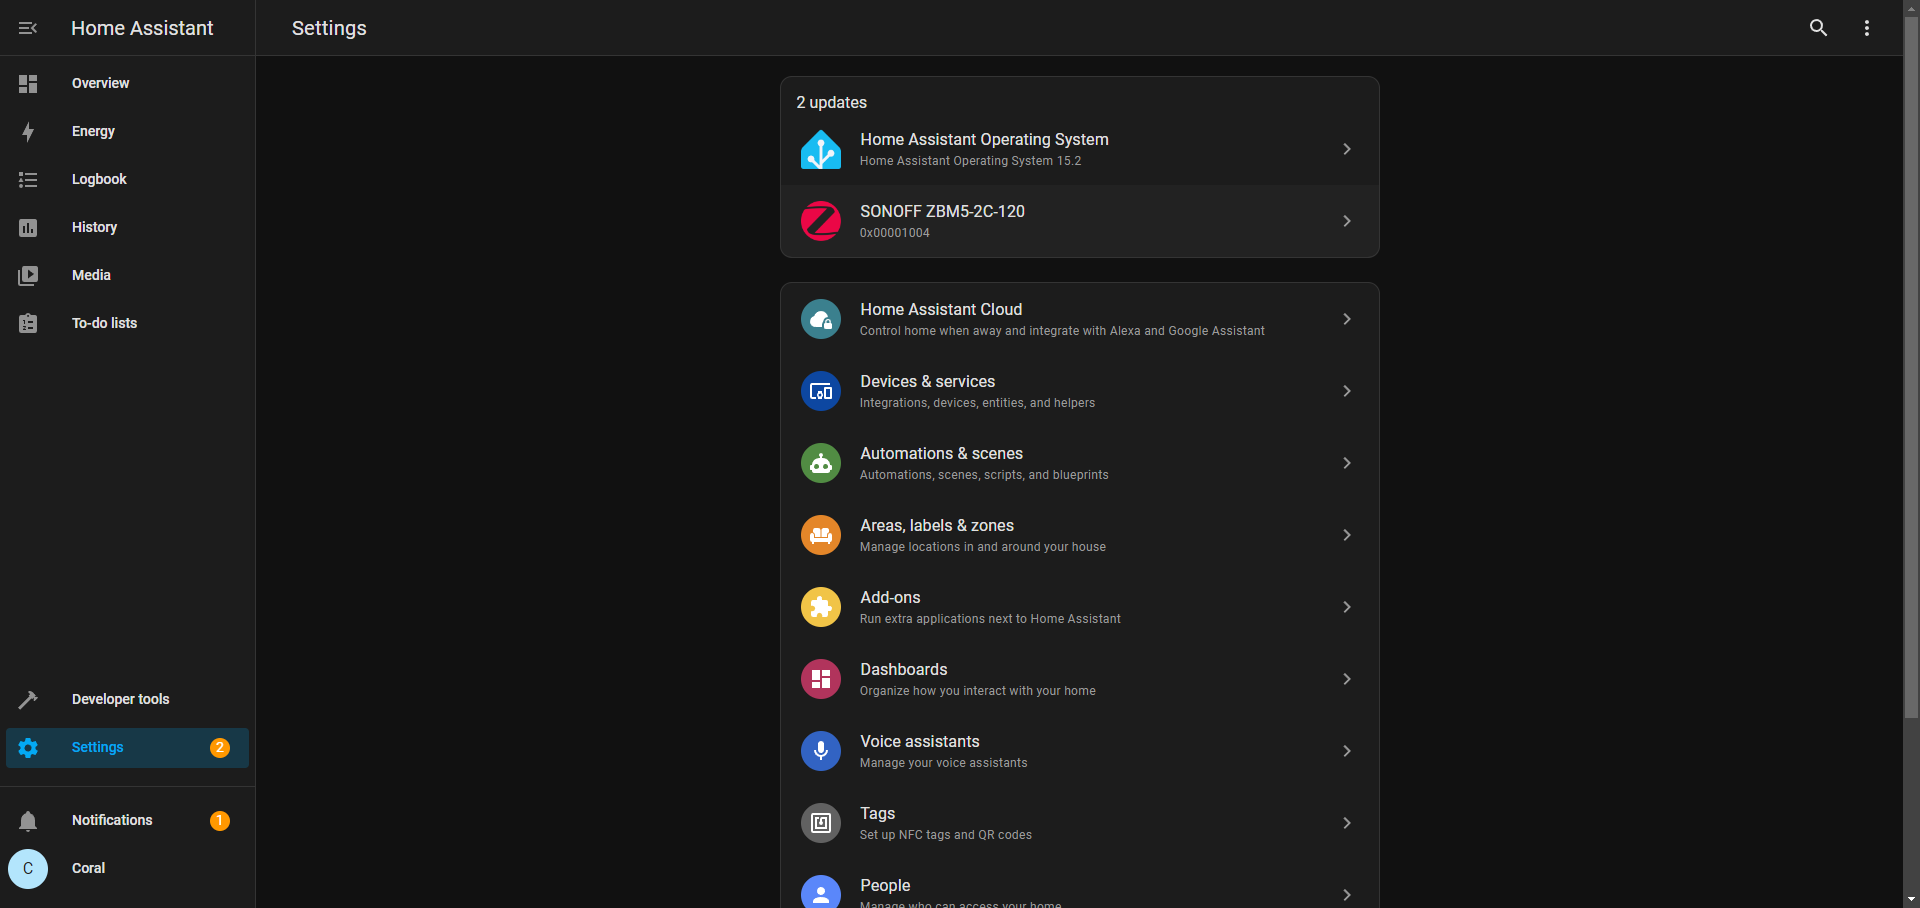Click the Coral user avatar
The image size is (1920, 908).
coord(28,869)
